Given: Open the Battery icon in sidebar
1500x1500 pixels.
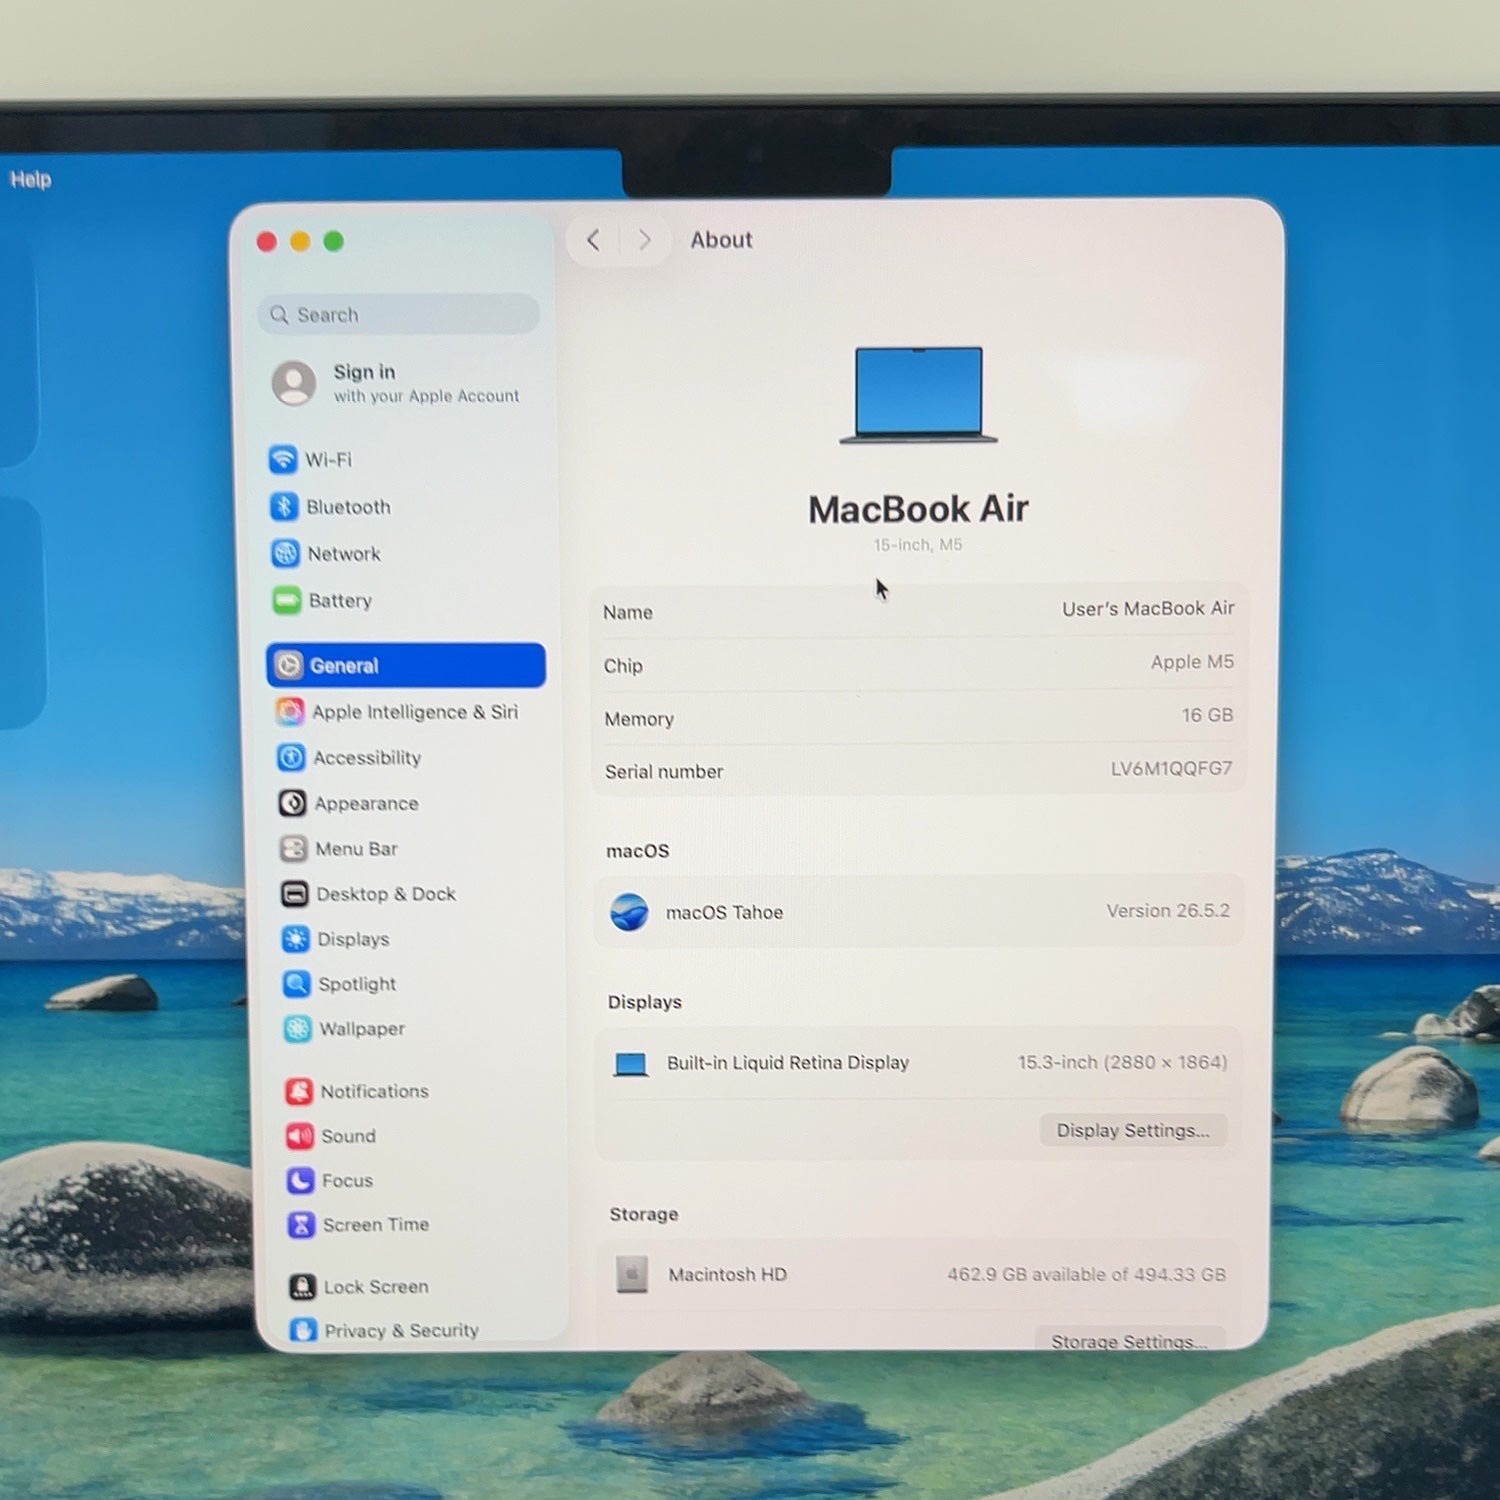Looking at the screenshot, I should (287, 600).
